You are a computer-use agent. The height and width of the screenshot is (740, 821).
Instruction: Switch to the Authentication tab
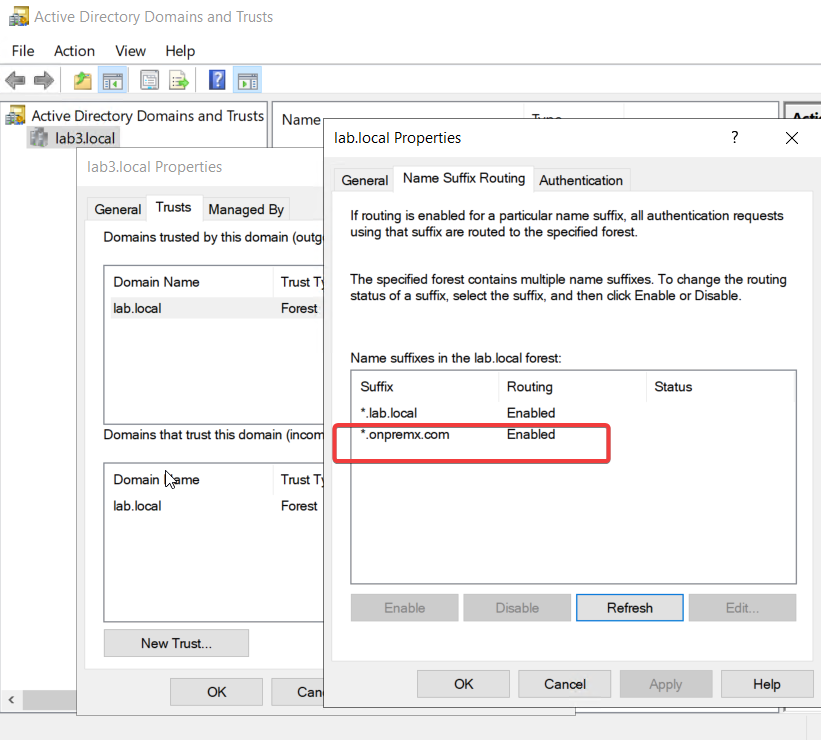pyautogui.click(x=581, y=180)
